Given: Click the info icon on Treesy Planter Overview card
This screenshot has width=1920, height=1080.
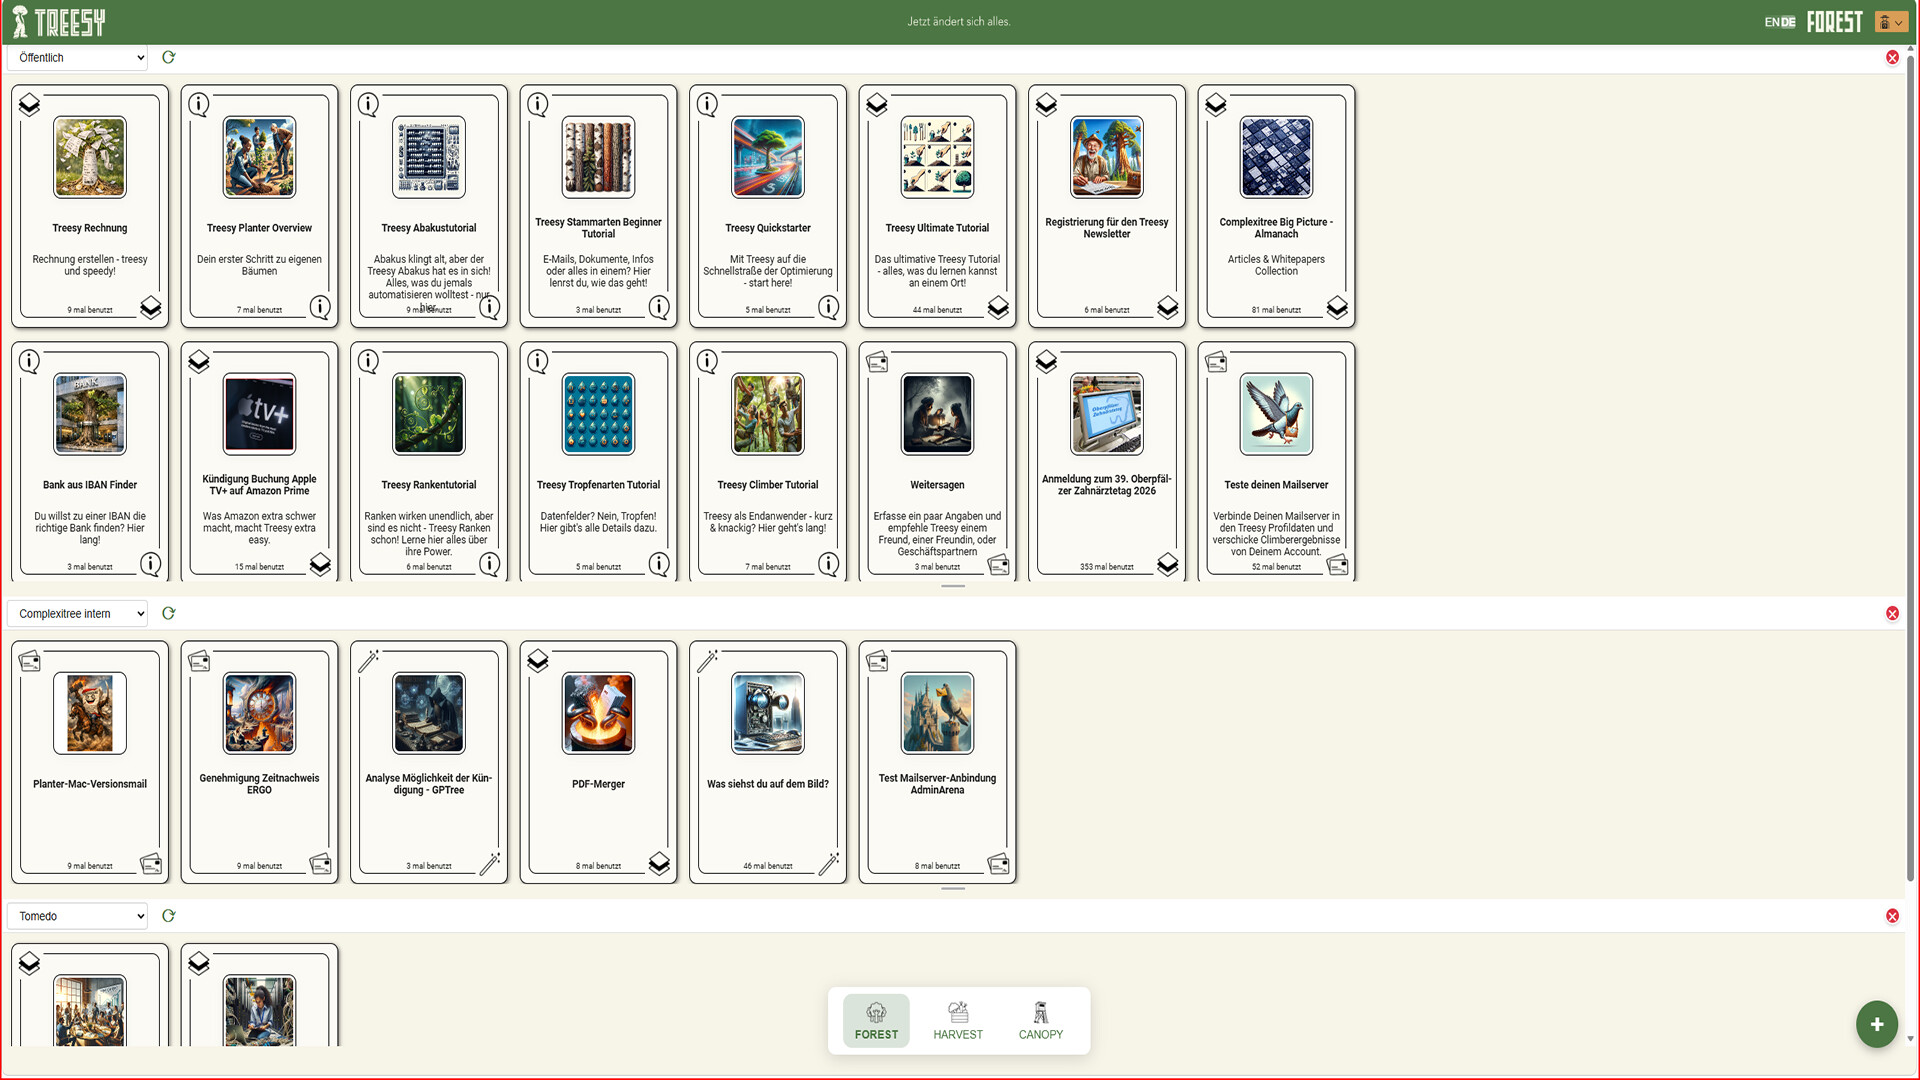Looking at the screenshot, I should 199,104.
